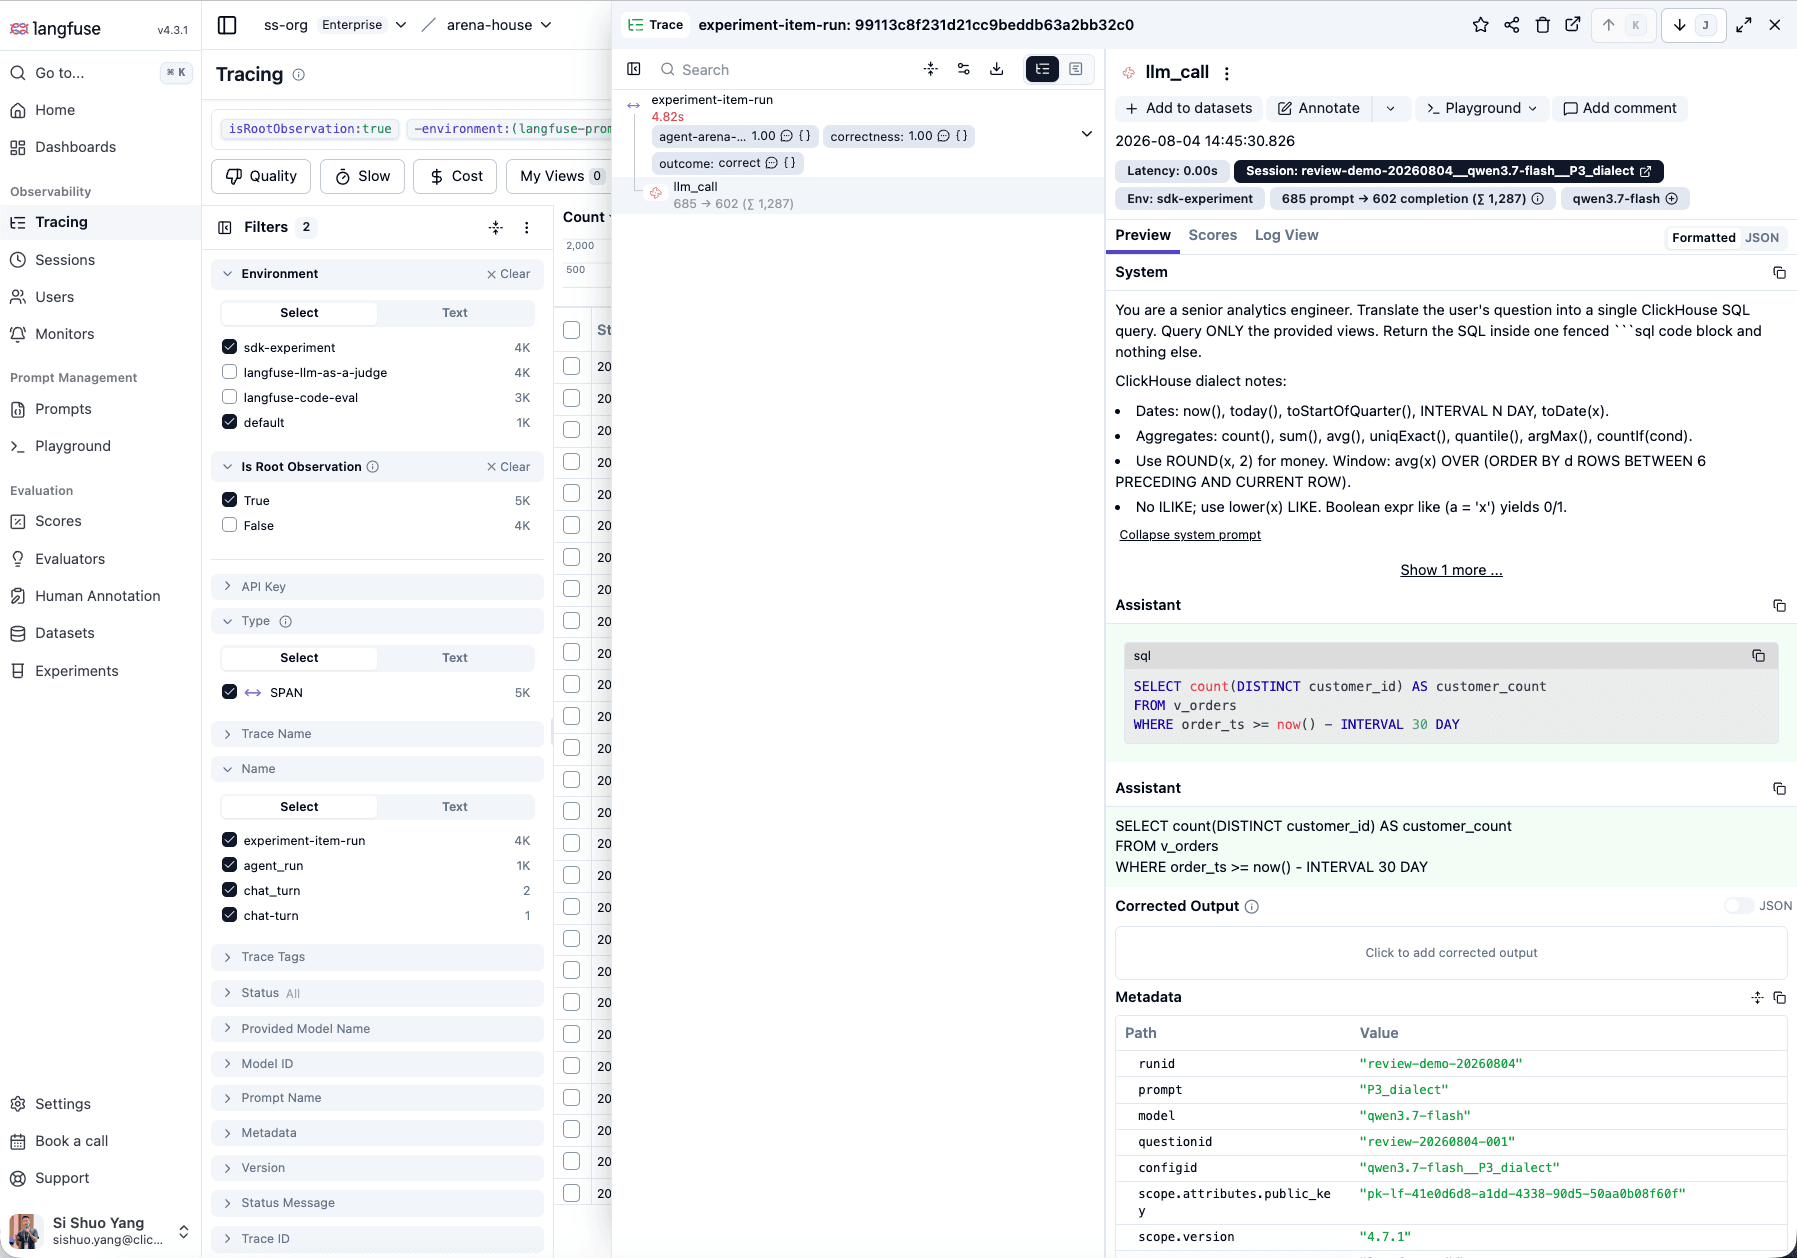This screenshot has width=1797, height=1258.
Task: Collapse the system prompt link
Action: tap(1190, 535)
